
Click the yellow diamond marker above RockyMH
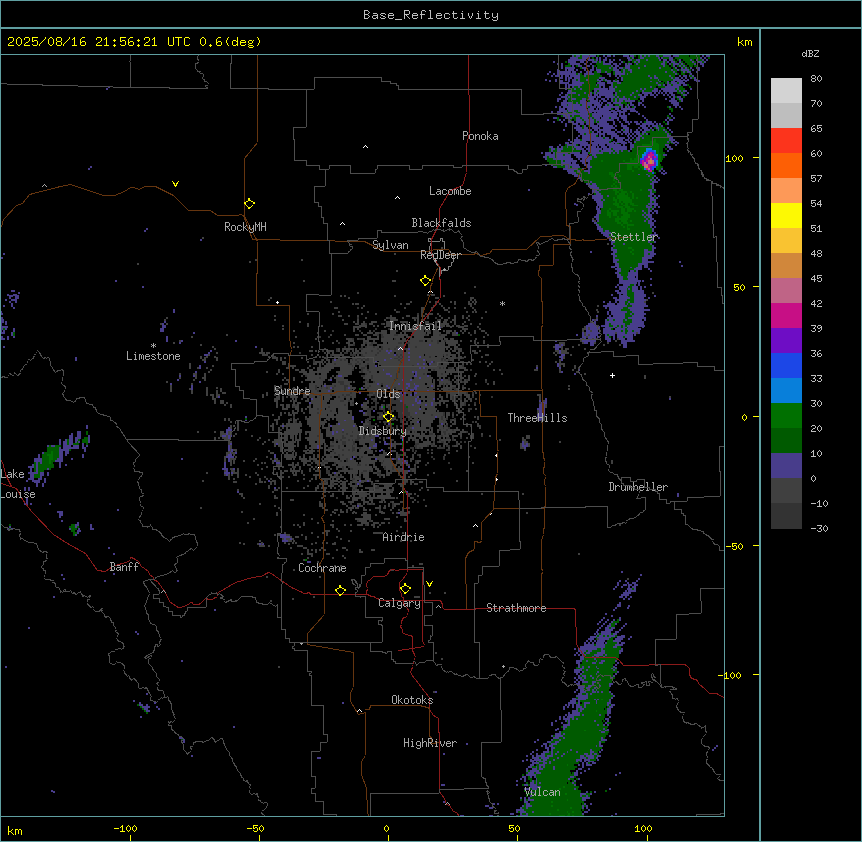click(250, 204)
